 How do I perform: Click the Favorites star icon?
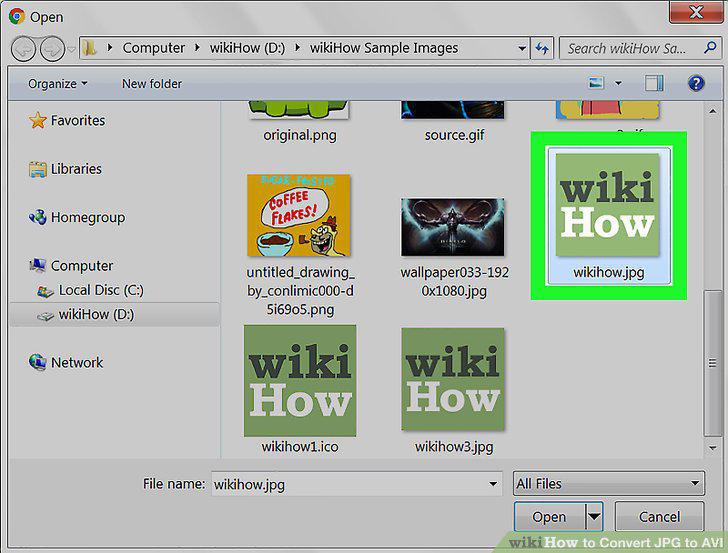coord(38,120)
